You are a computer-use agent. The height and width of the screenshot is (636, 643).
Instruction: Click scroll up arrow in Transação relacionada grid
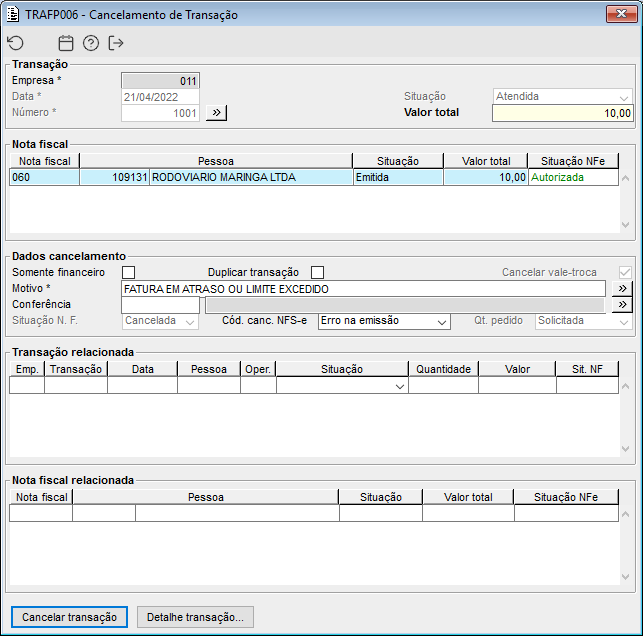coord(625,386)
